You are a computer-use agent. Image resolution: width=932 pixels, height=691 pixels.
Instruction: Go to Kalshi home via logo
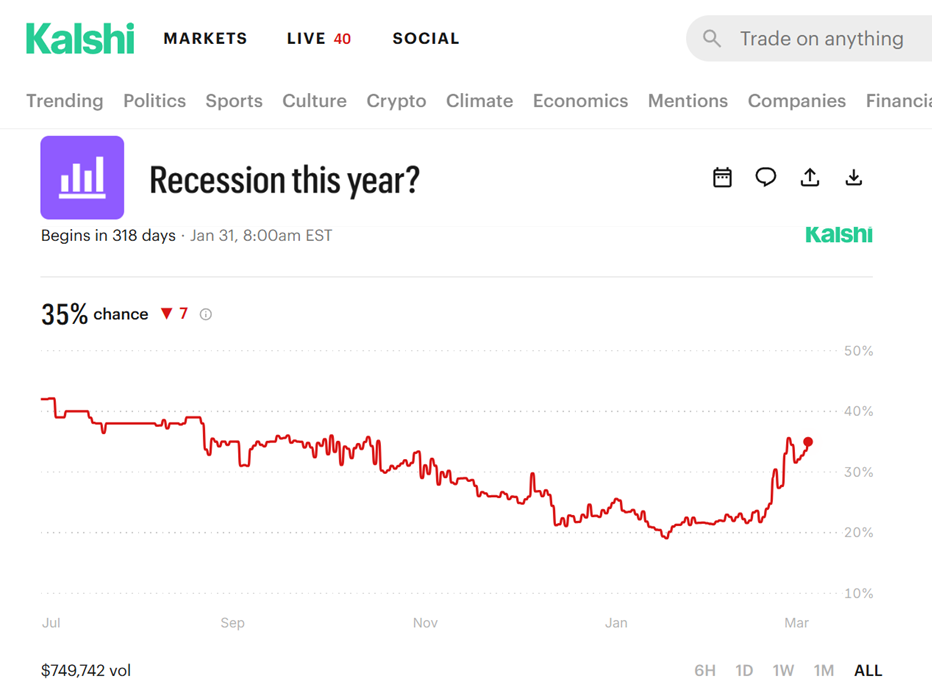pyautogui.click(x=80, y=39)
